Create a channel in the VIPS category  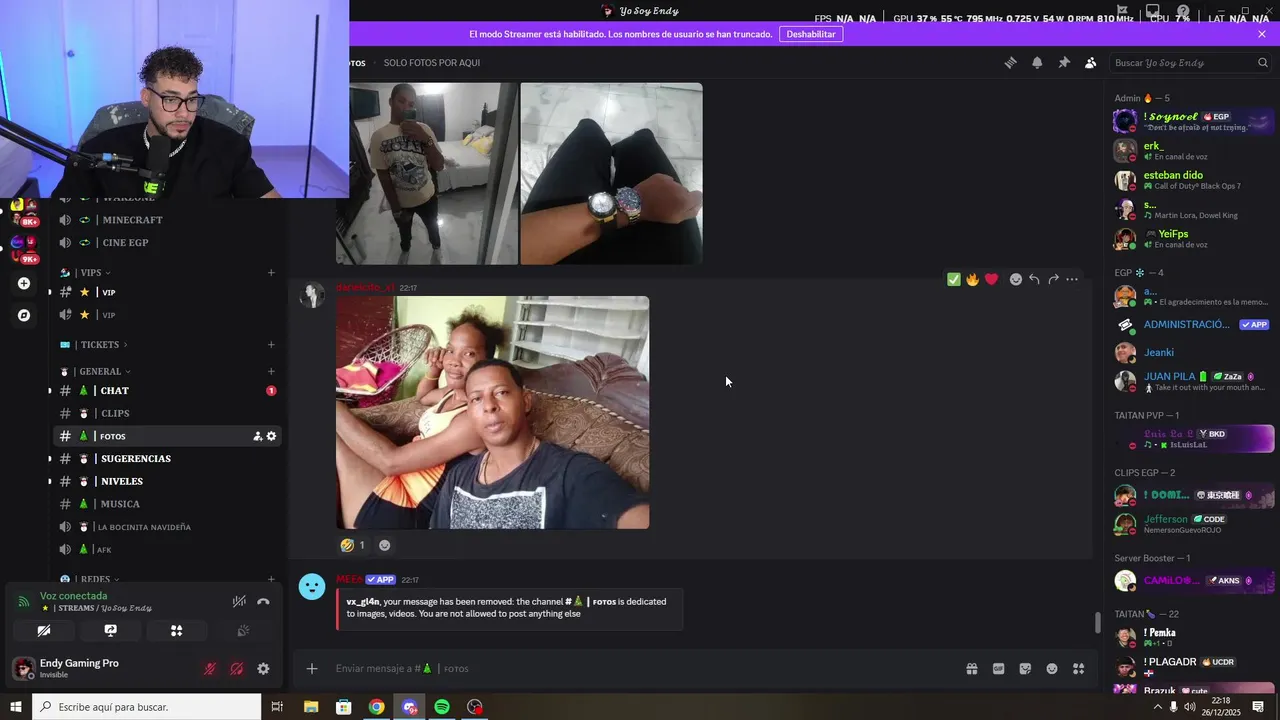(271, 273)
